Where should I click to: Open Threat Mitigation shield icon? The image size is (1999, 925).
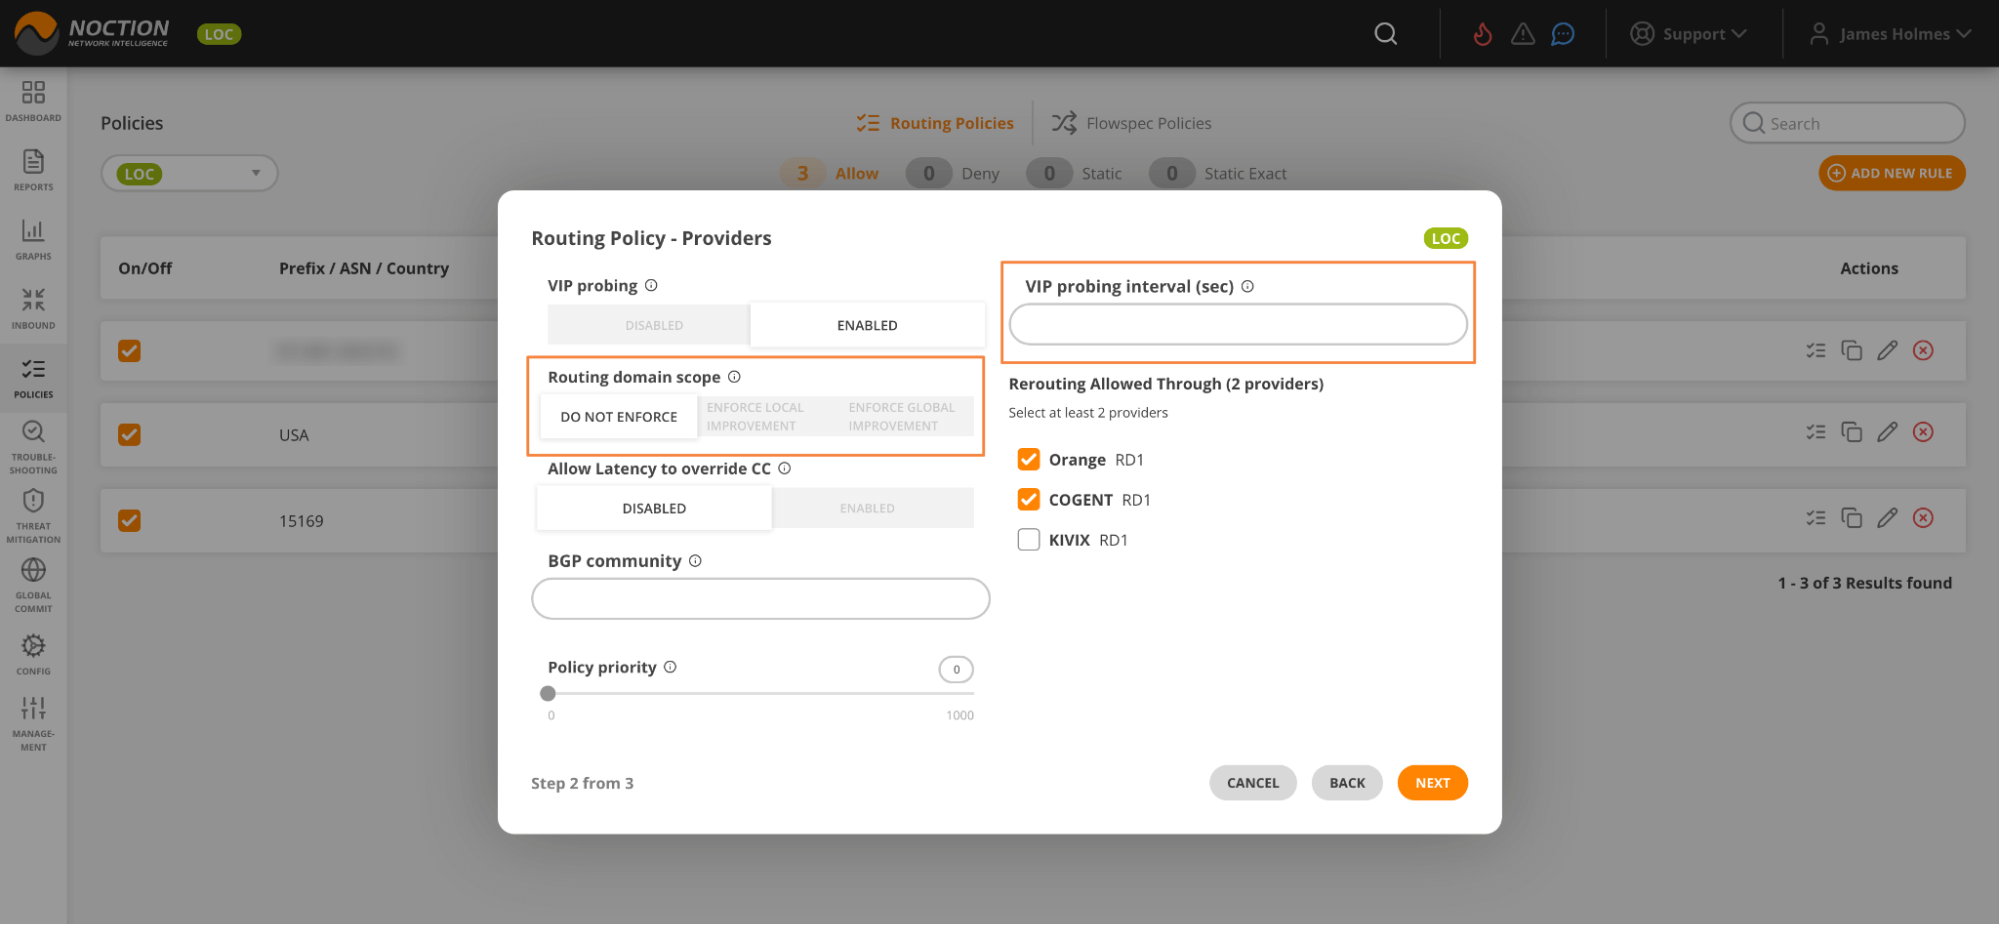click(x=33, y=514)
